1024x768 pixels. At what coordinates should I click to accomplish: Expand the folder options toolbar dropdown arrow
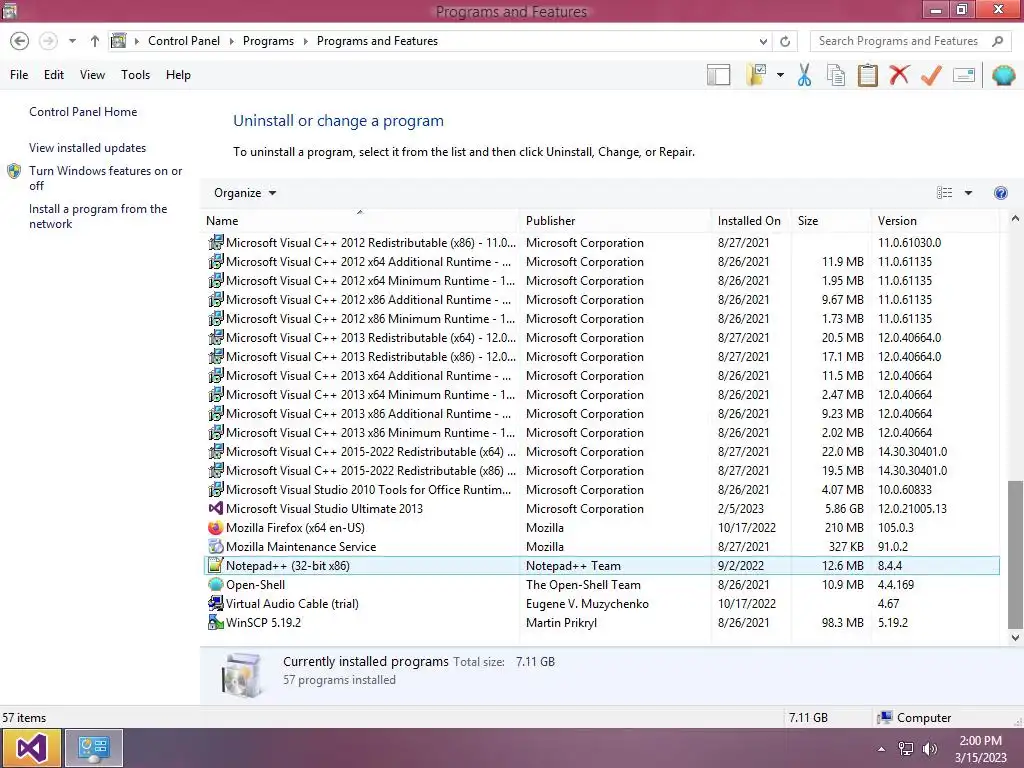point(780,75)
